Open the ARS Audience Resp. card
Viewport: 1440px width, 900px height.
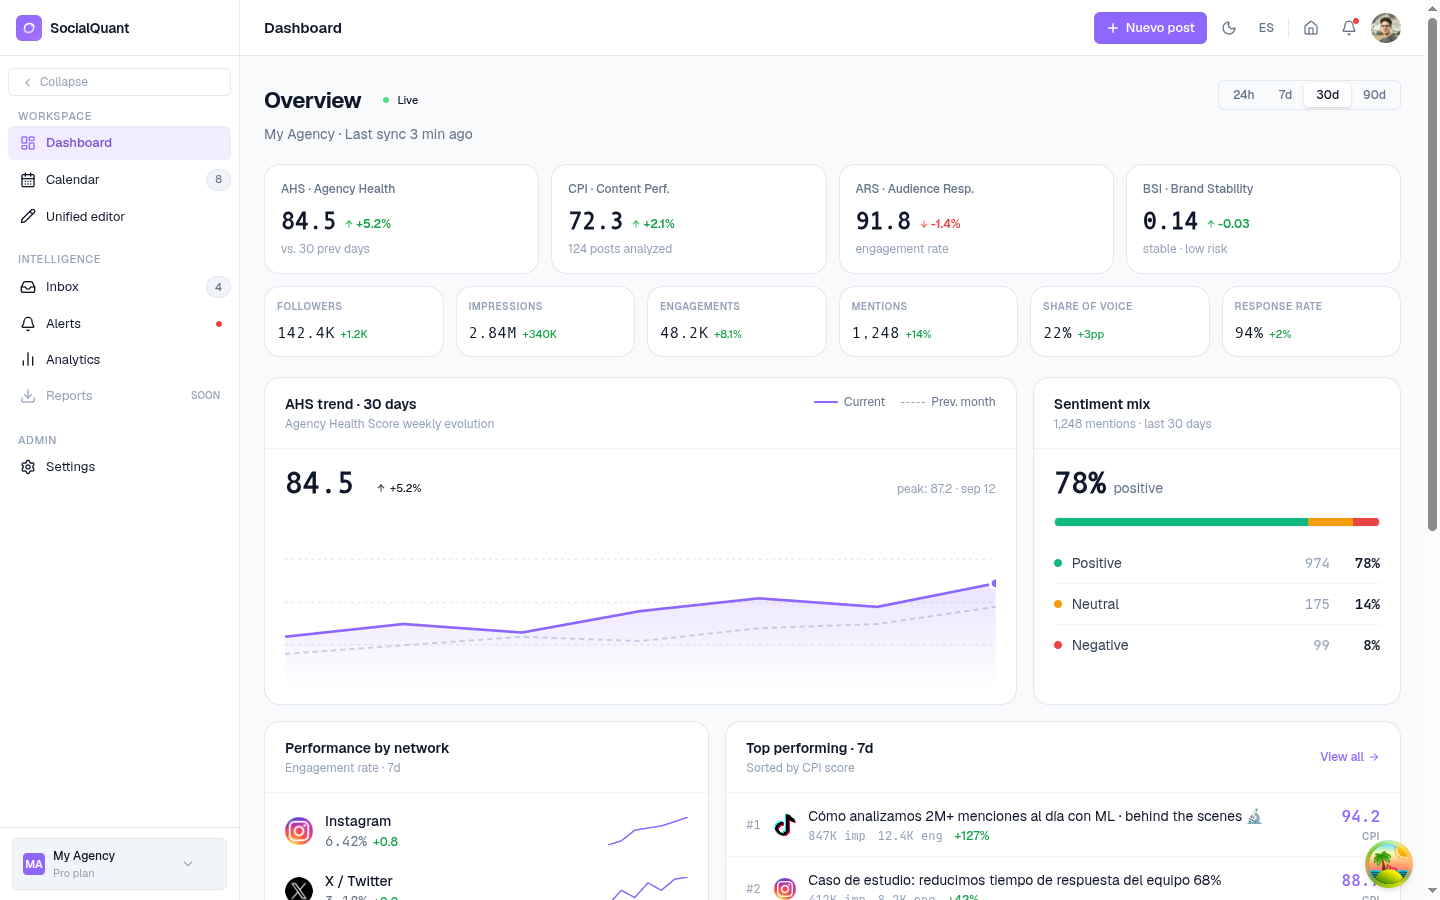[976, 219]
